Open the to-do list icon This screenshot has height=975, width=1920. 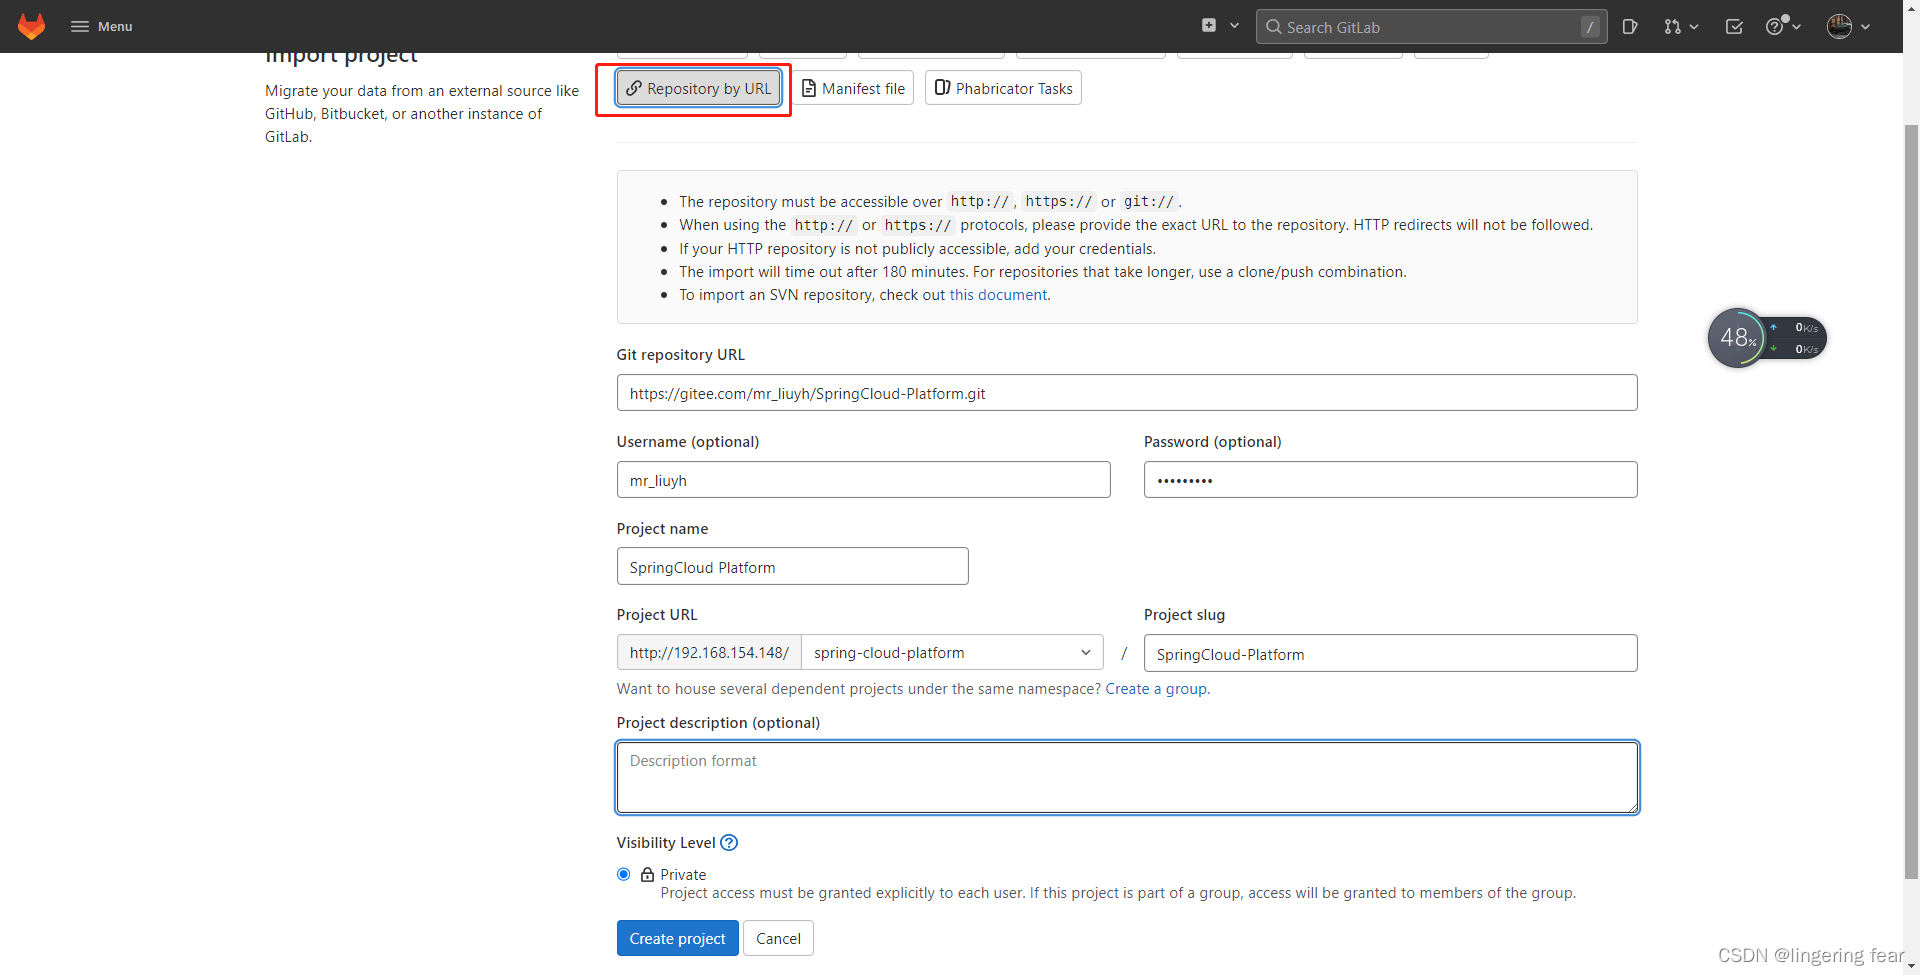coord(1735,27)
